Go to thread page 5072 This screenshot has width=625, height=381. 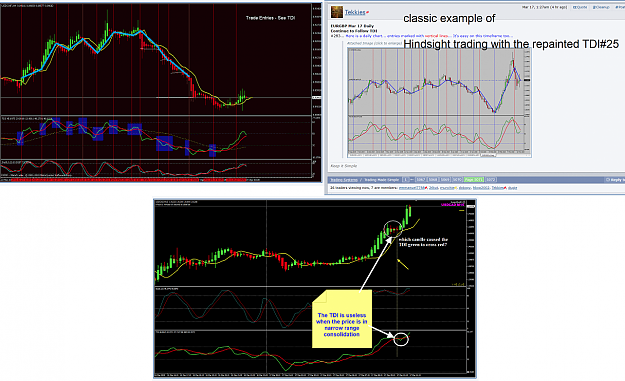click(x=491, y=180)
